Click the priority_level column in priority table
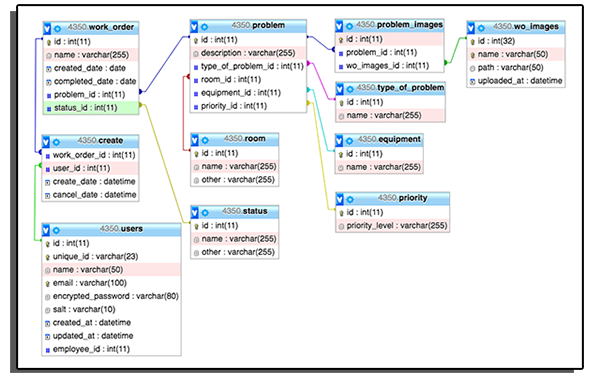600x375 pixels. click(x=393, y=226)
